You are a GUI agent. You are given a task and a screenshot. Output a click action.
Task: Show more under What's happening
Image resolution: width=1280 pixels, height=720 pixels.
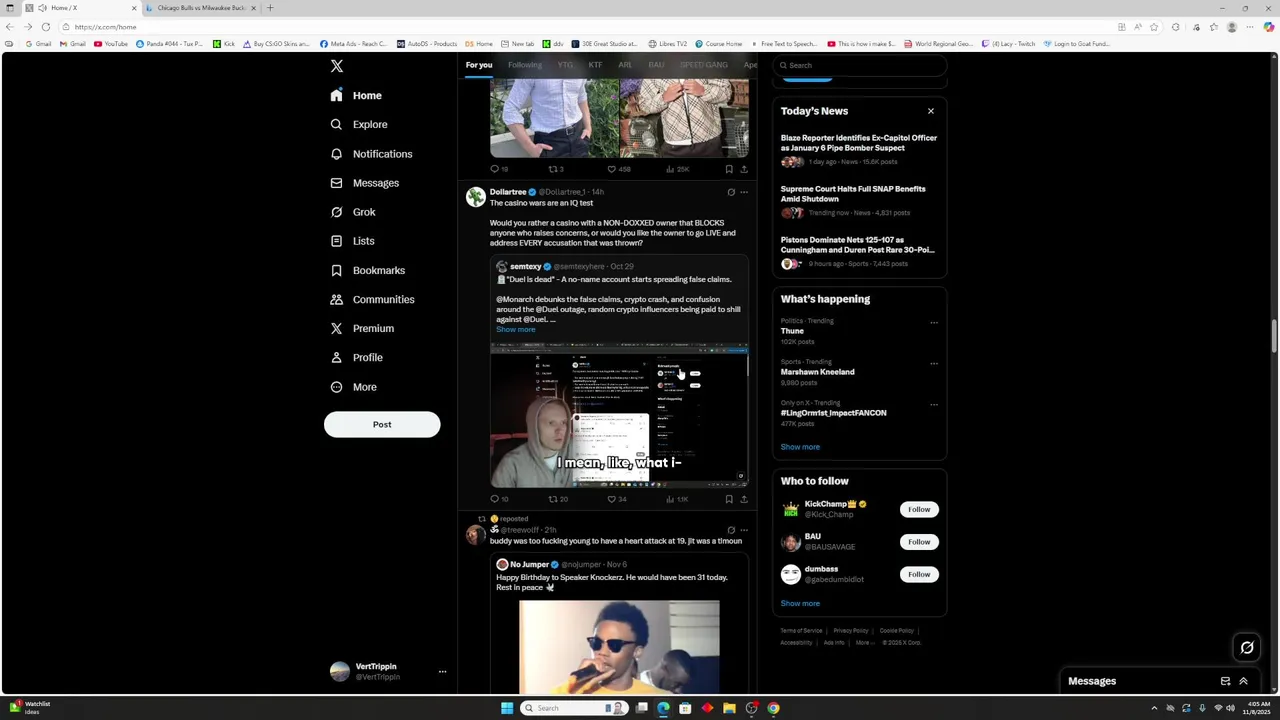coord(800,447)
